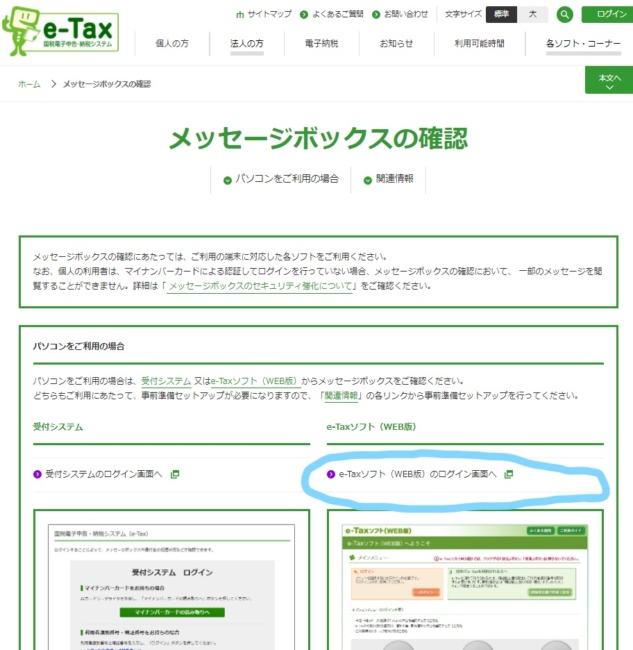Click purple arrow icon before 受付システムのログイン画面へ
633x650 pixels.
[37, 474]
